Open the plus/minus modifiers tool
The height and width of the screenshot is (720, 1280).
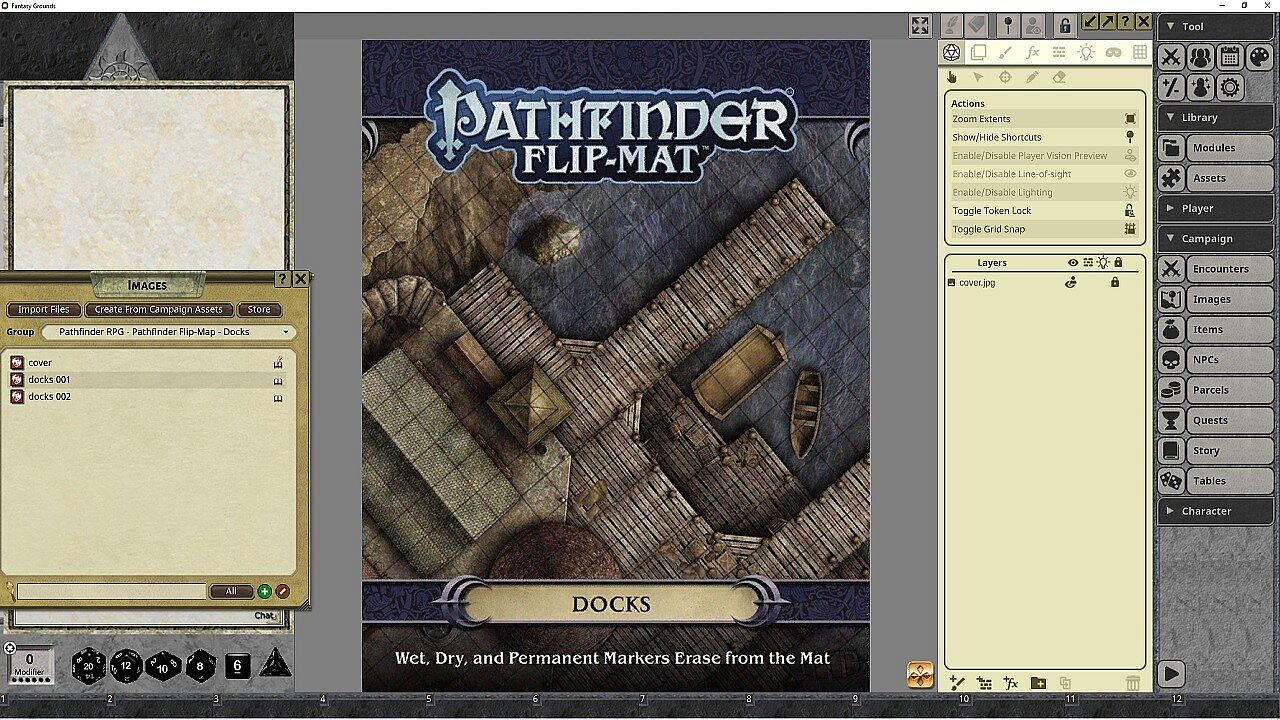pyautogui.click(x=1171, y=87)
